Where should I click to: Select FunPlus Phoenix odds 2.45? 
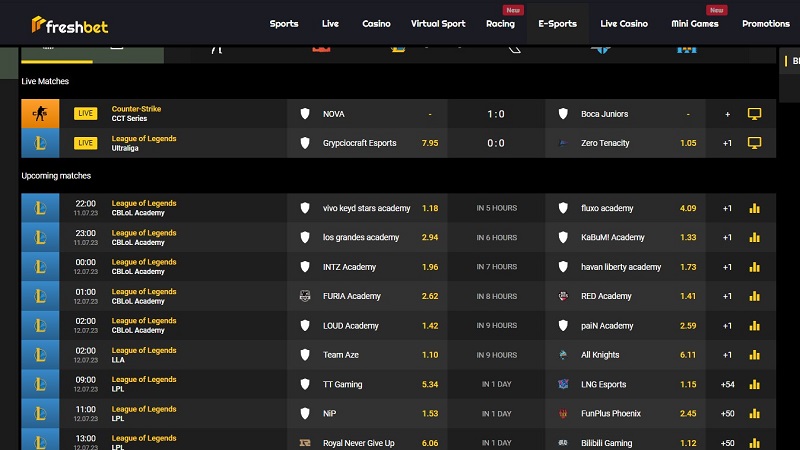(x=688, y=413)
